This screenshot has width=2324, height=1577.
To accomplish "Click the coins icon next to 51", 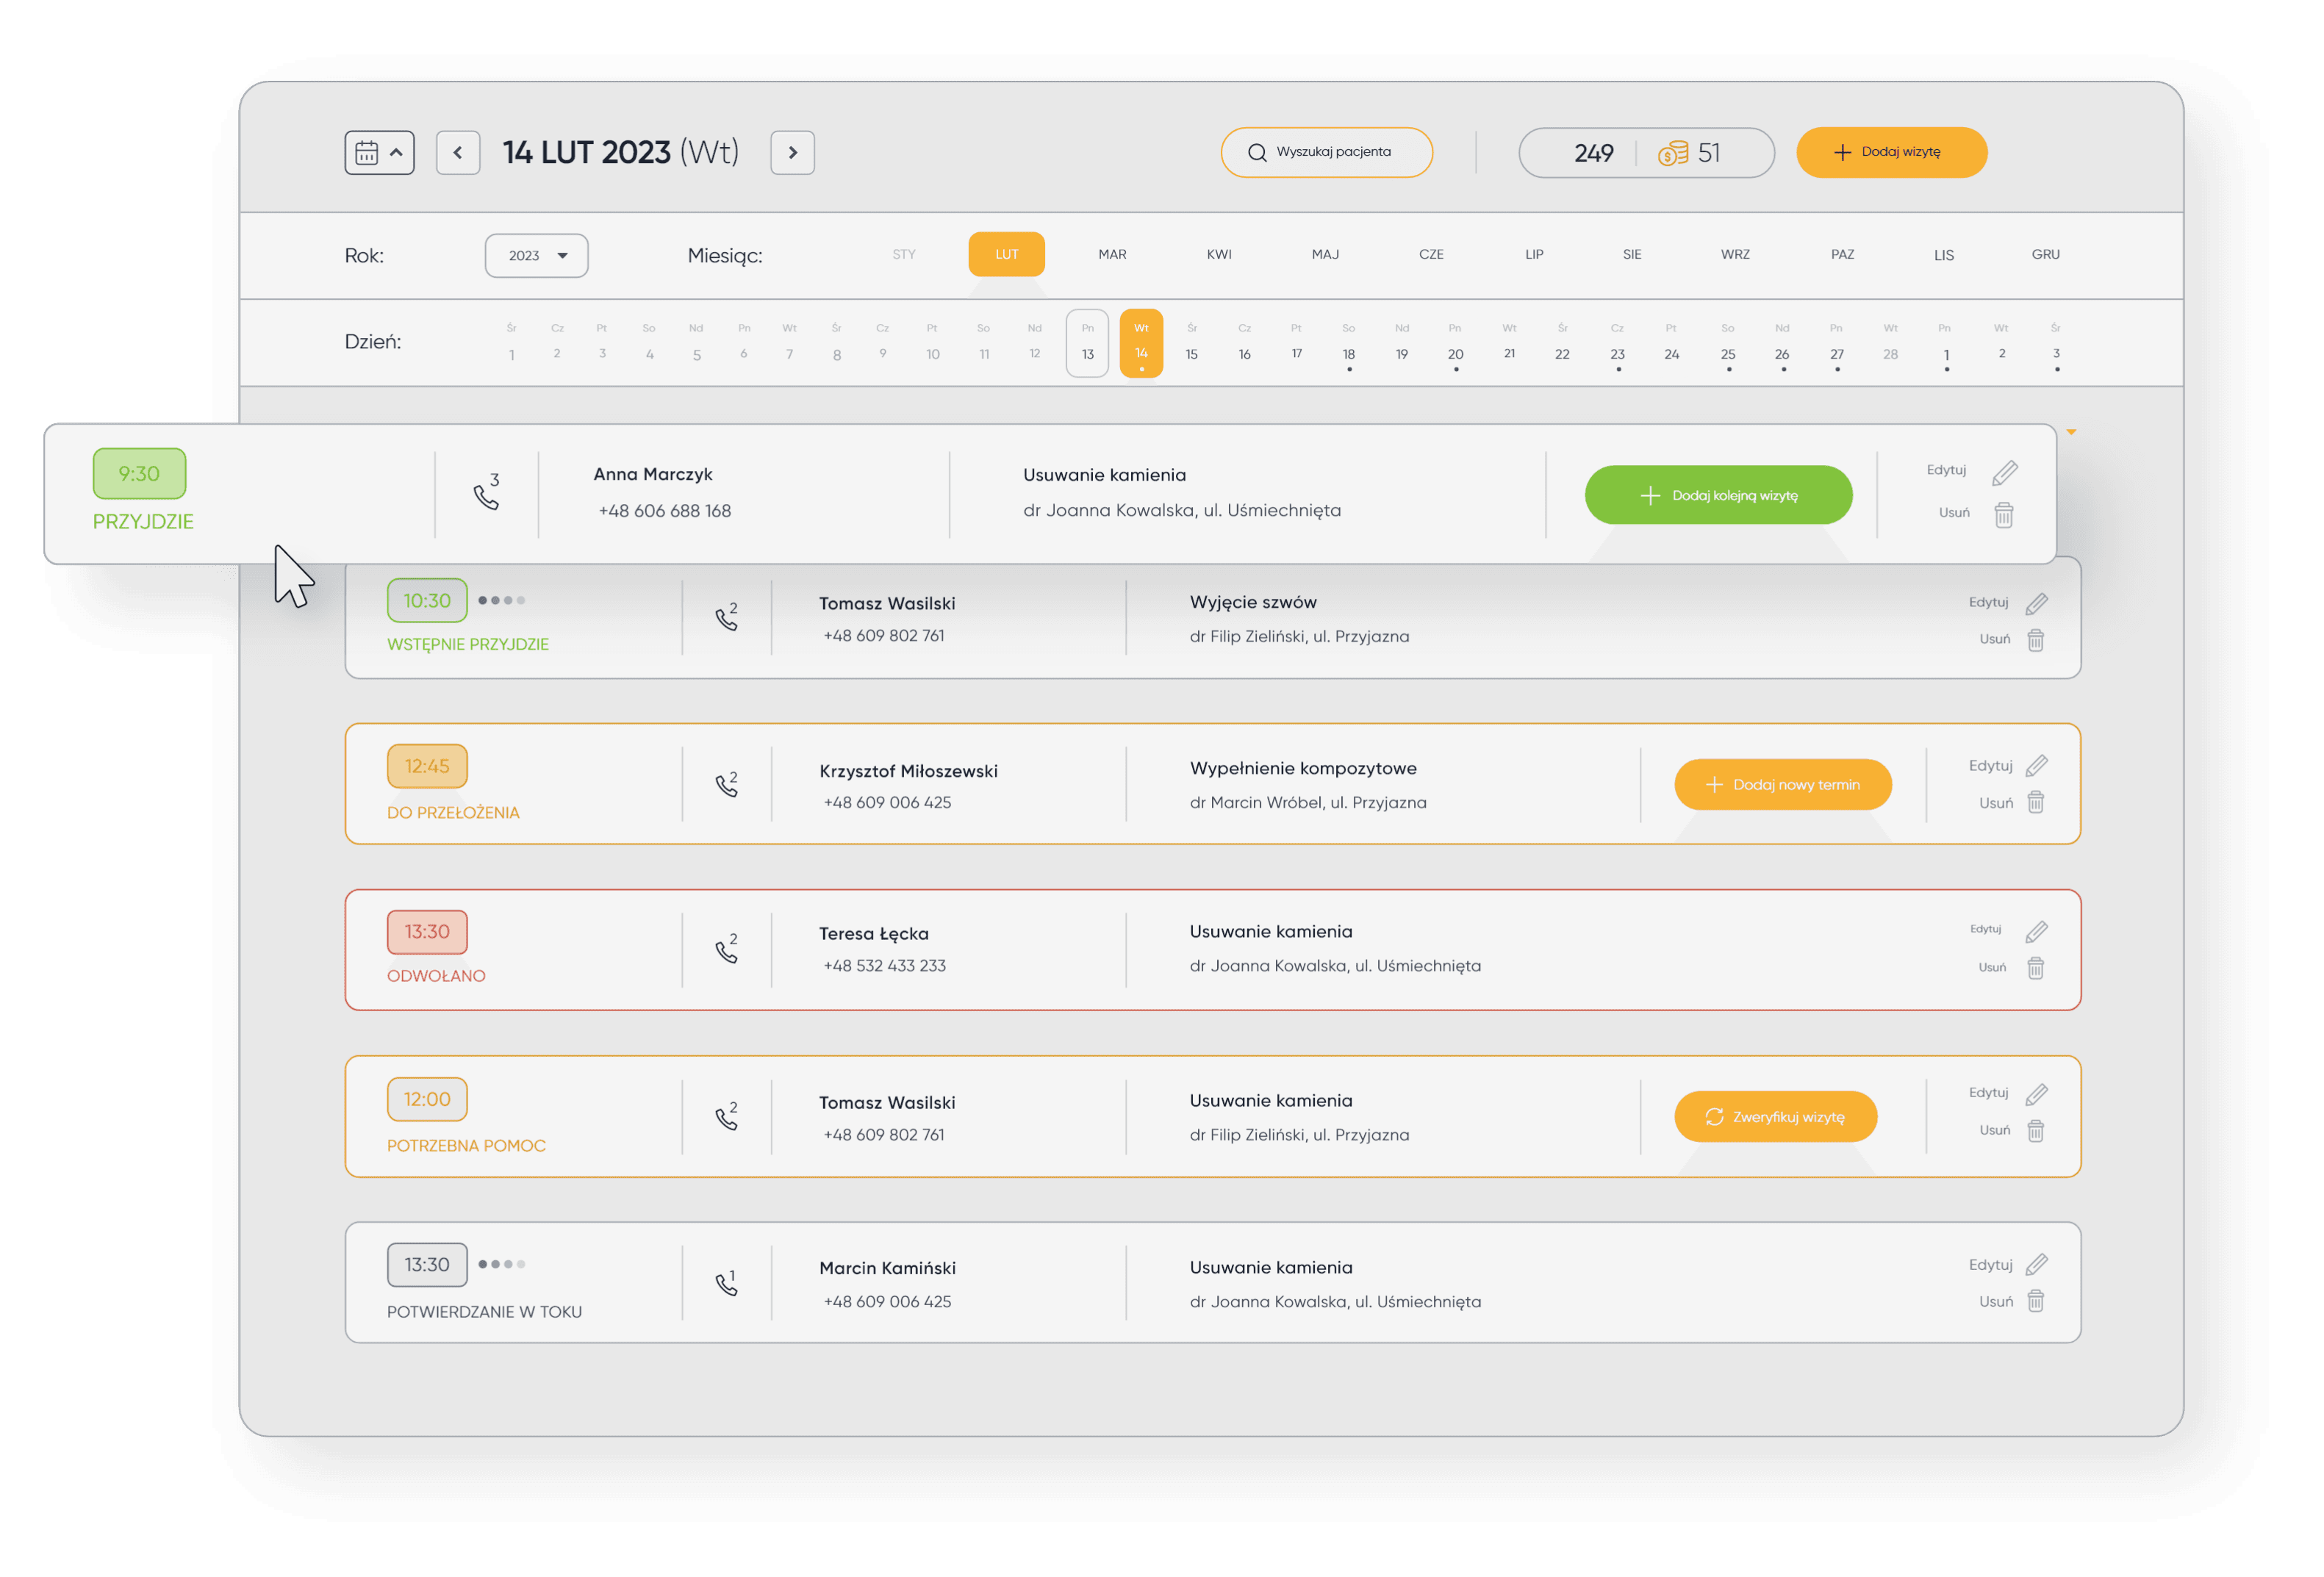I will [1672, 154].
